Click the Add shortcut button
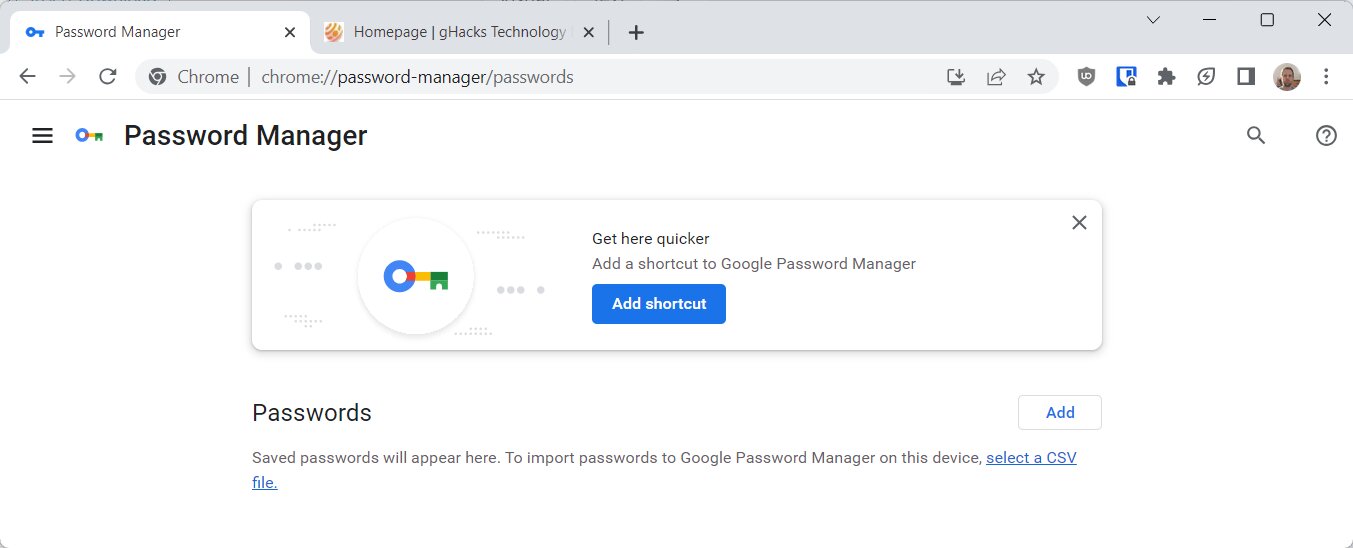1353x548 pixels. [x=659, y=304]
